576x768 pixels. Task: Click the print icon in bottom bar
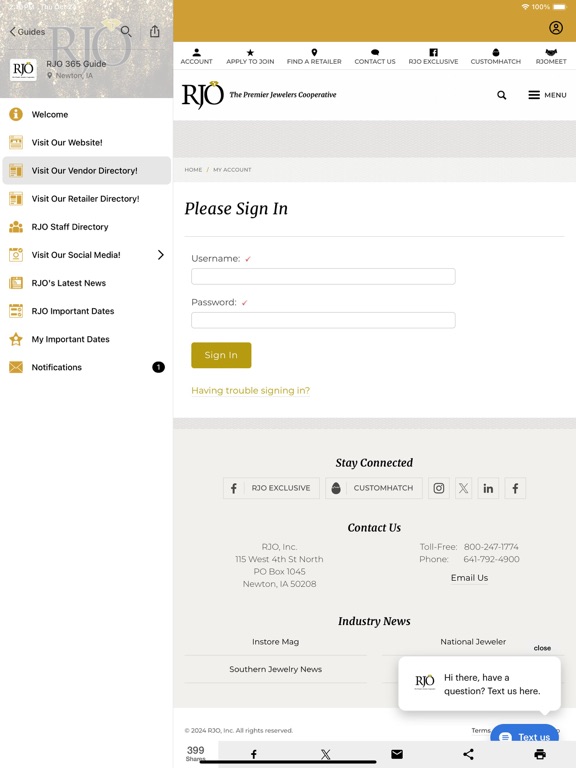tap(540, 754)
